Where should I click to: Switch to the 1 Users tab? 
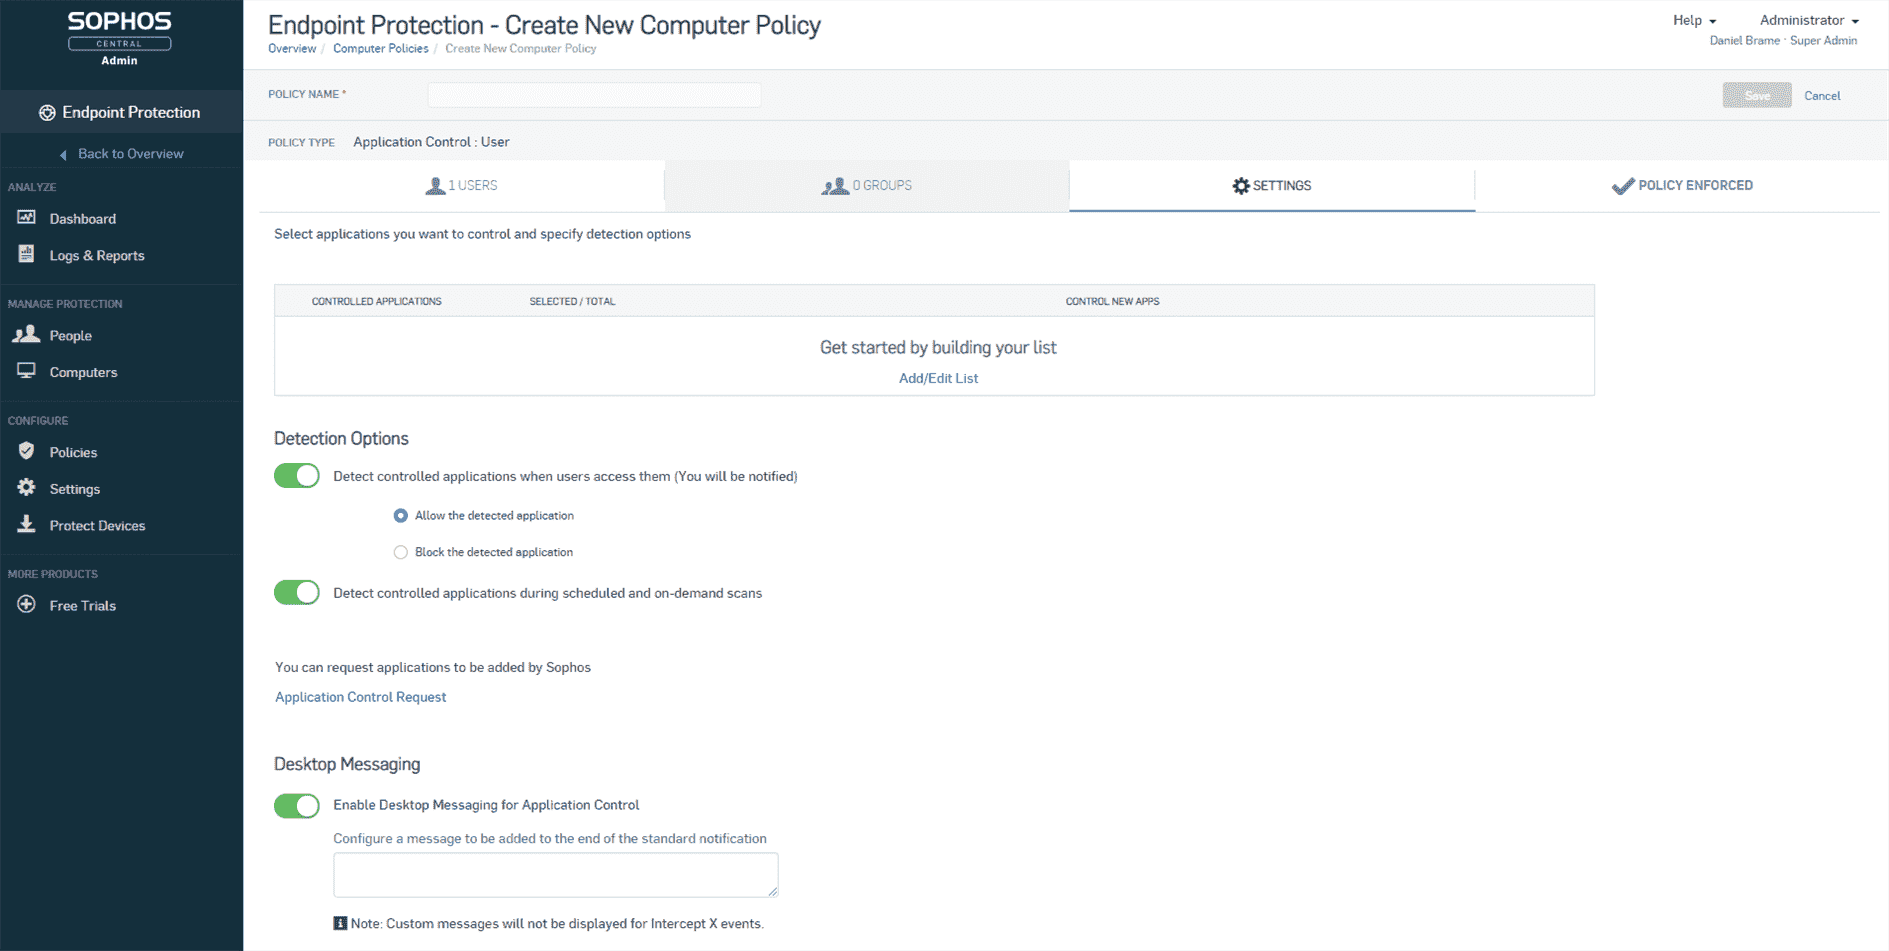pos(462,186)
